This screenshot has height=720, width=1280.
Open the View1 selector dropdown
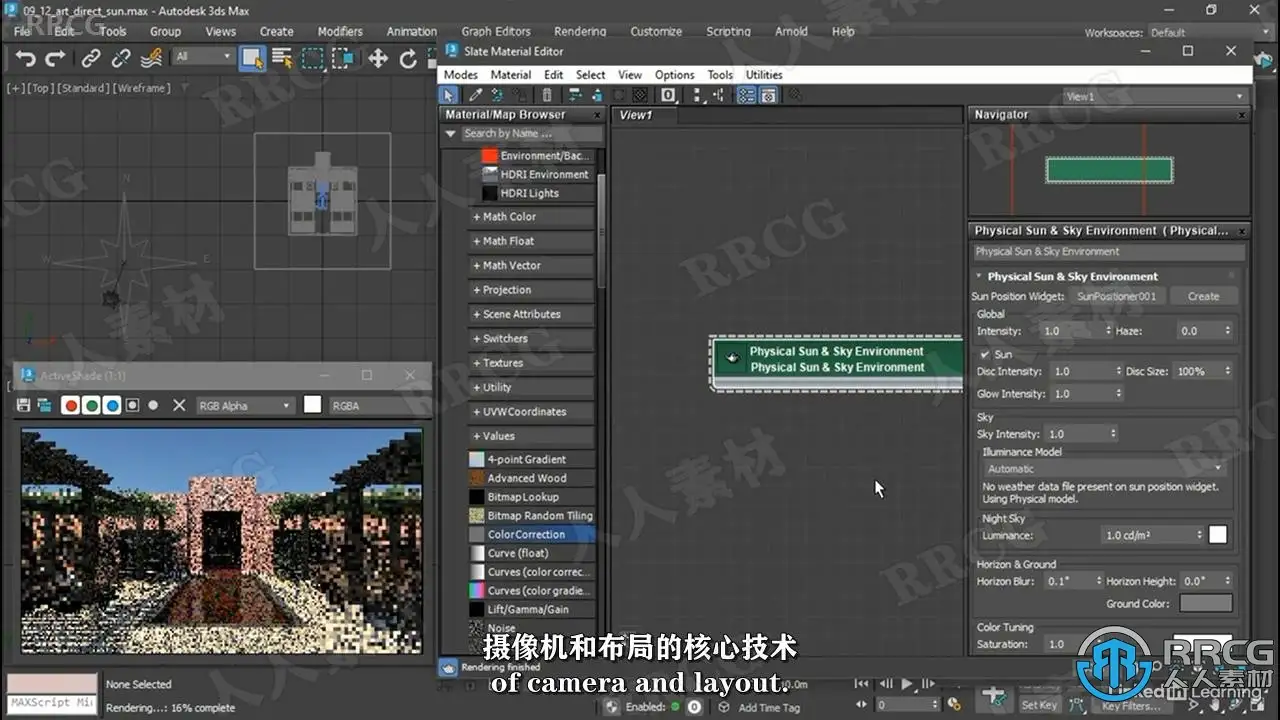coord(1154,96)
